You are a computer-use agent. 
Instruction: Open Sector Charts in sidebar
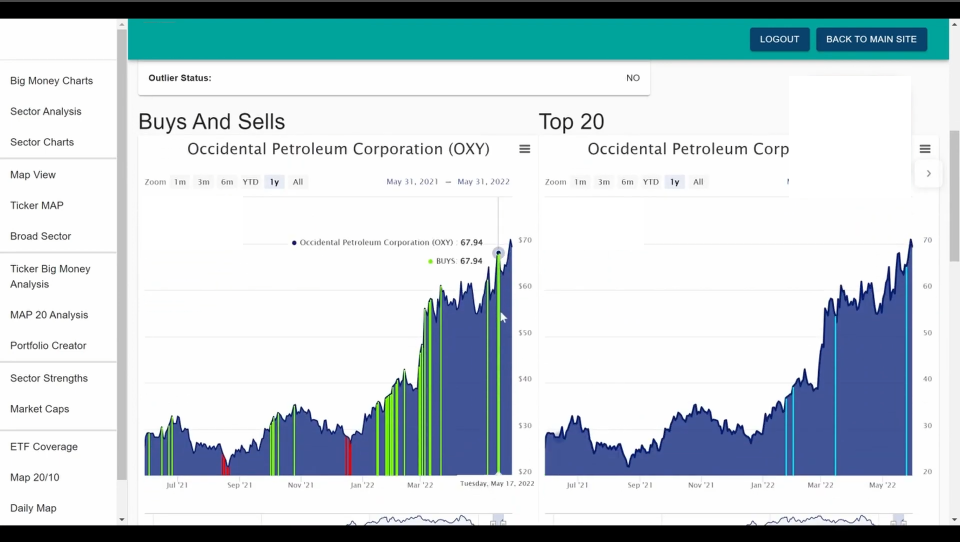42,142
